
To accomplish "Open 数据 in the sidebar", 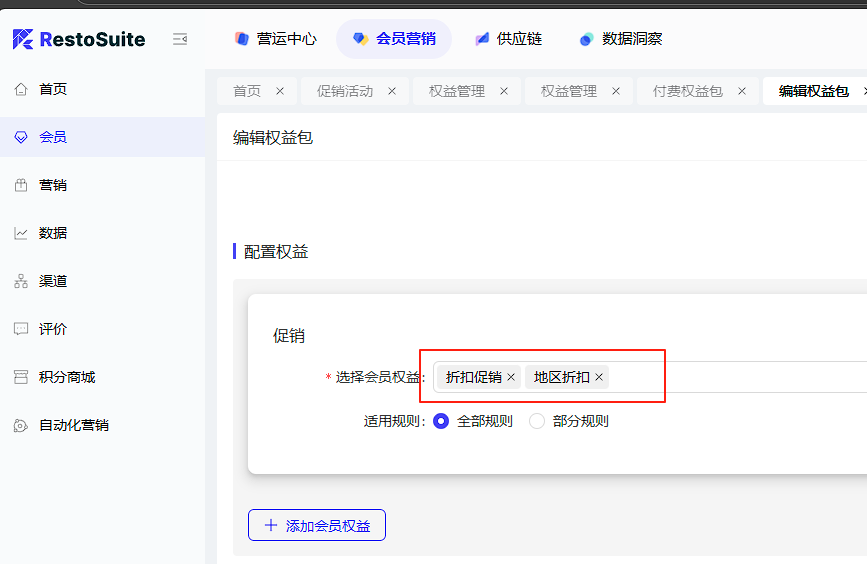I will [102, 233].
